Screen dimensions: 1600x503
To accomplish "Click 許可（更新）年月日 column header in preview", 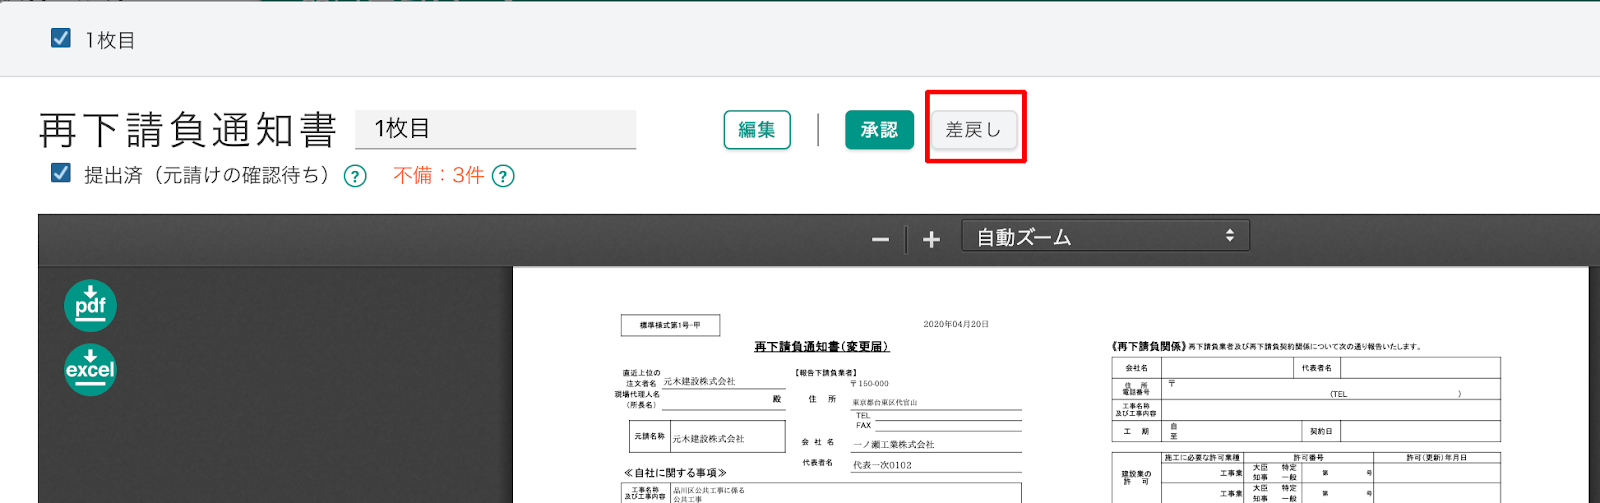I will tap(1436, 457).
